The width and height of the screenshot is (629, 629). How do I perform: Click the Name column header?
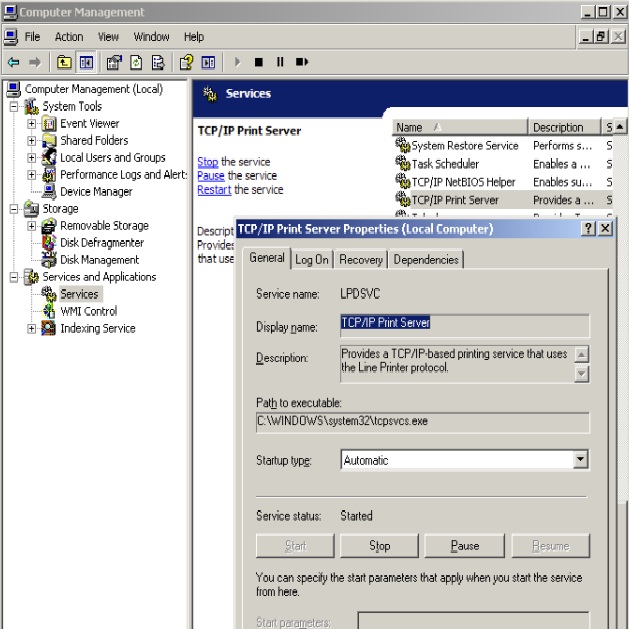460,127
